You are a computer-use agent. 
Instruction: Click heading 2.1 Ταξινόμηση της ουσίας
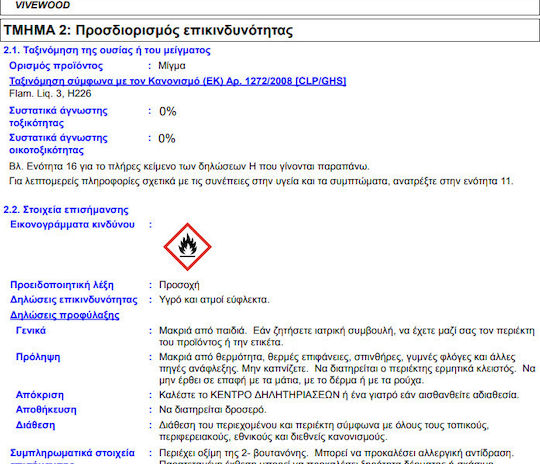[107, 50]
